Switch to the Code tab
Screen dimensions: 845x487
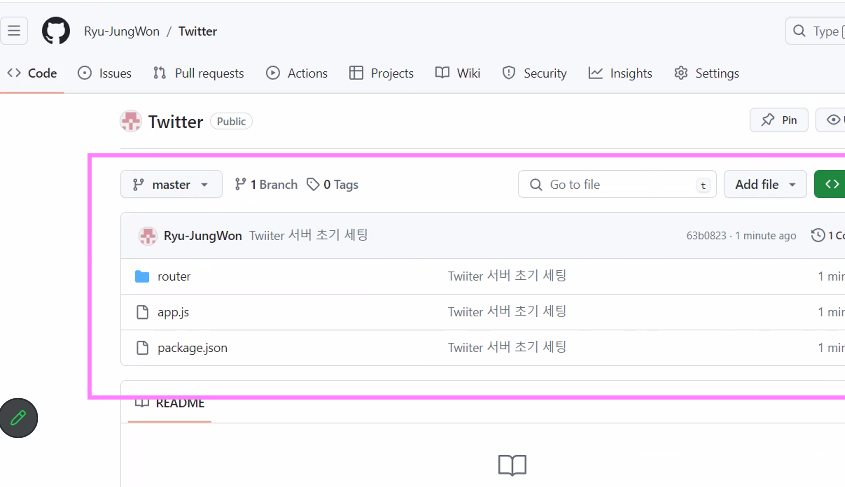[32, 73]
